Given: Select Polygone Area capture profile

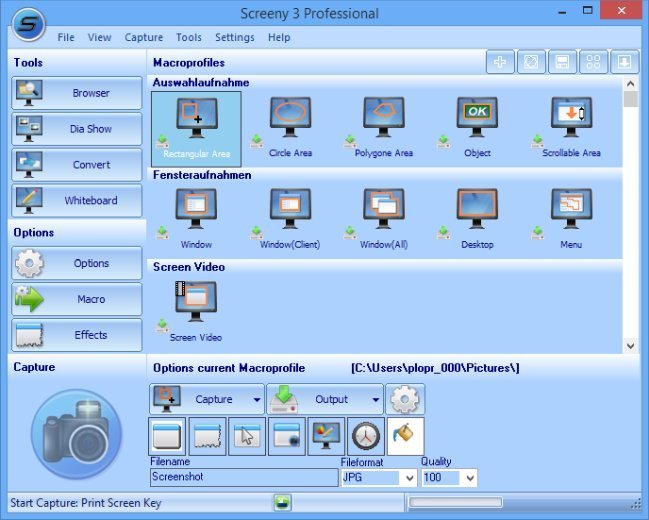Looking at the screenshot, I should coord(384,129).
